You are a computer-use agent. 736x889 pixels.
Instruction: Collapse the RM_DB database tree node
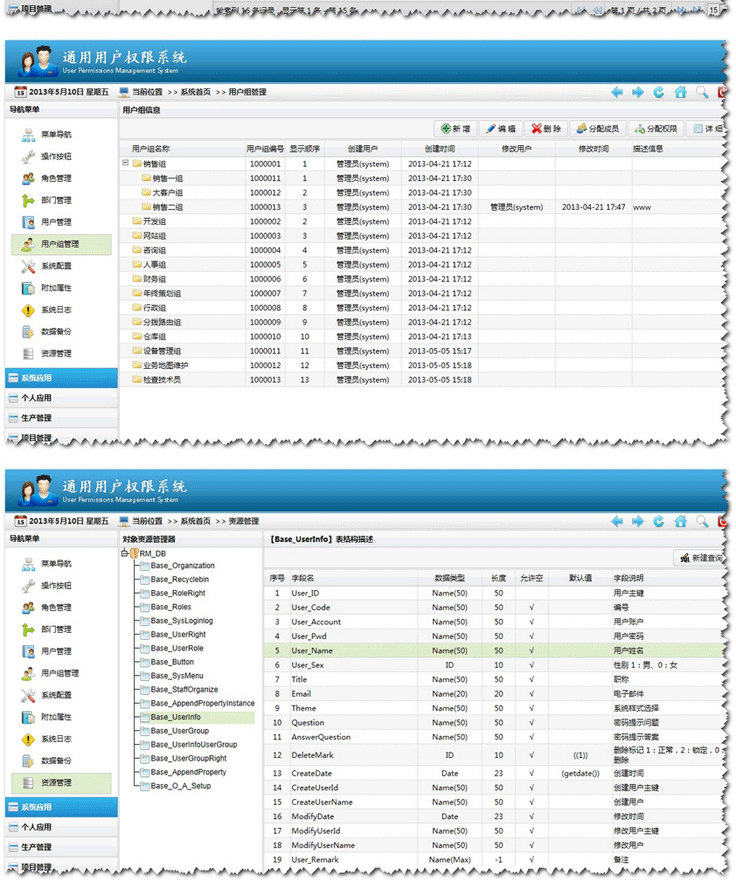click(124, 553)
